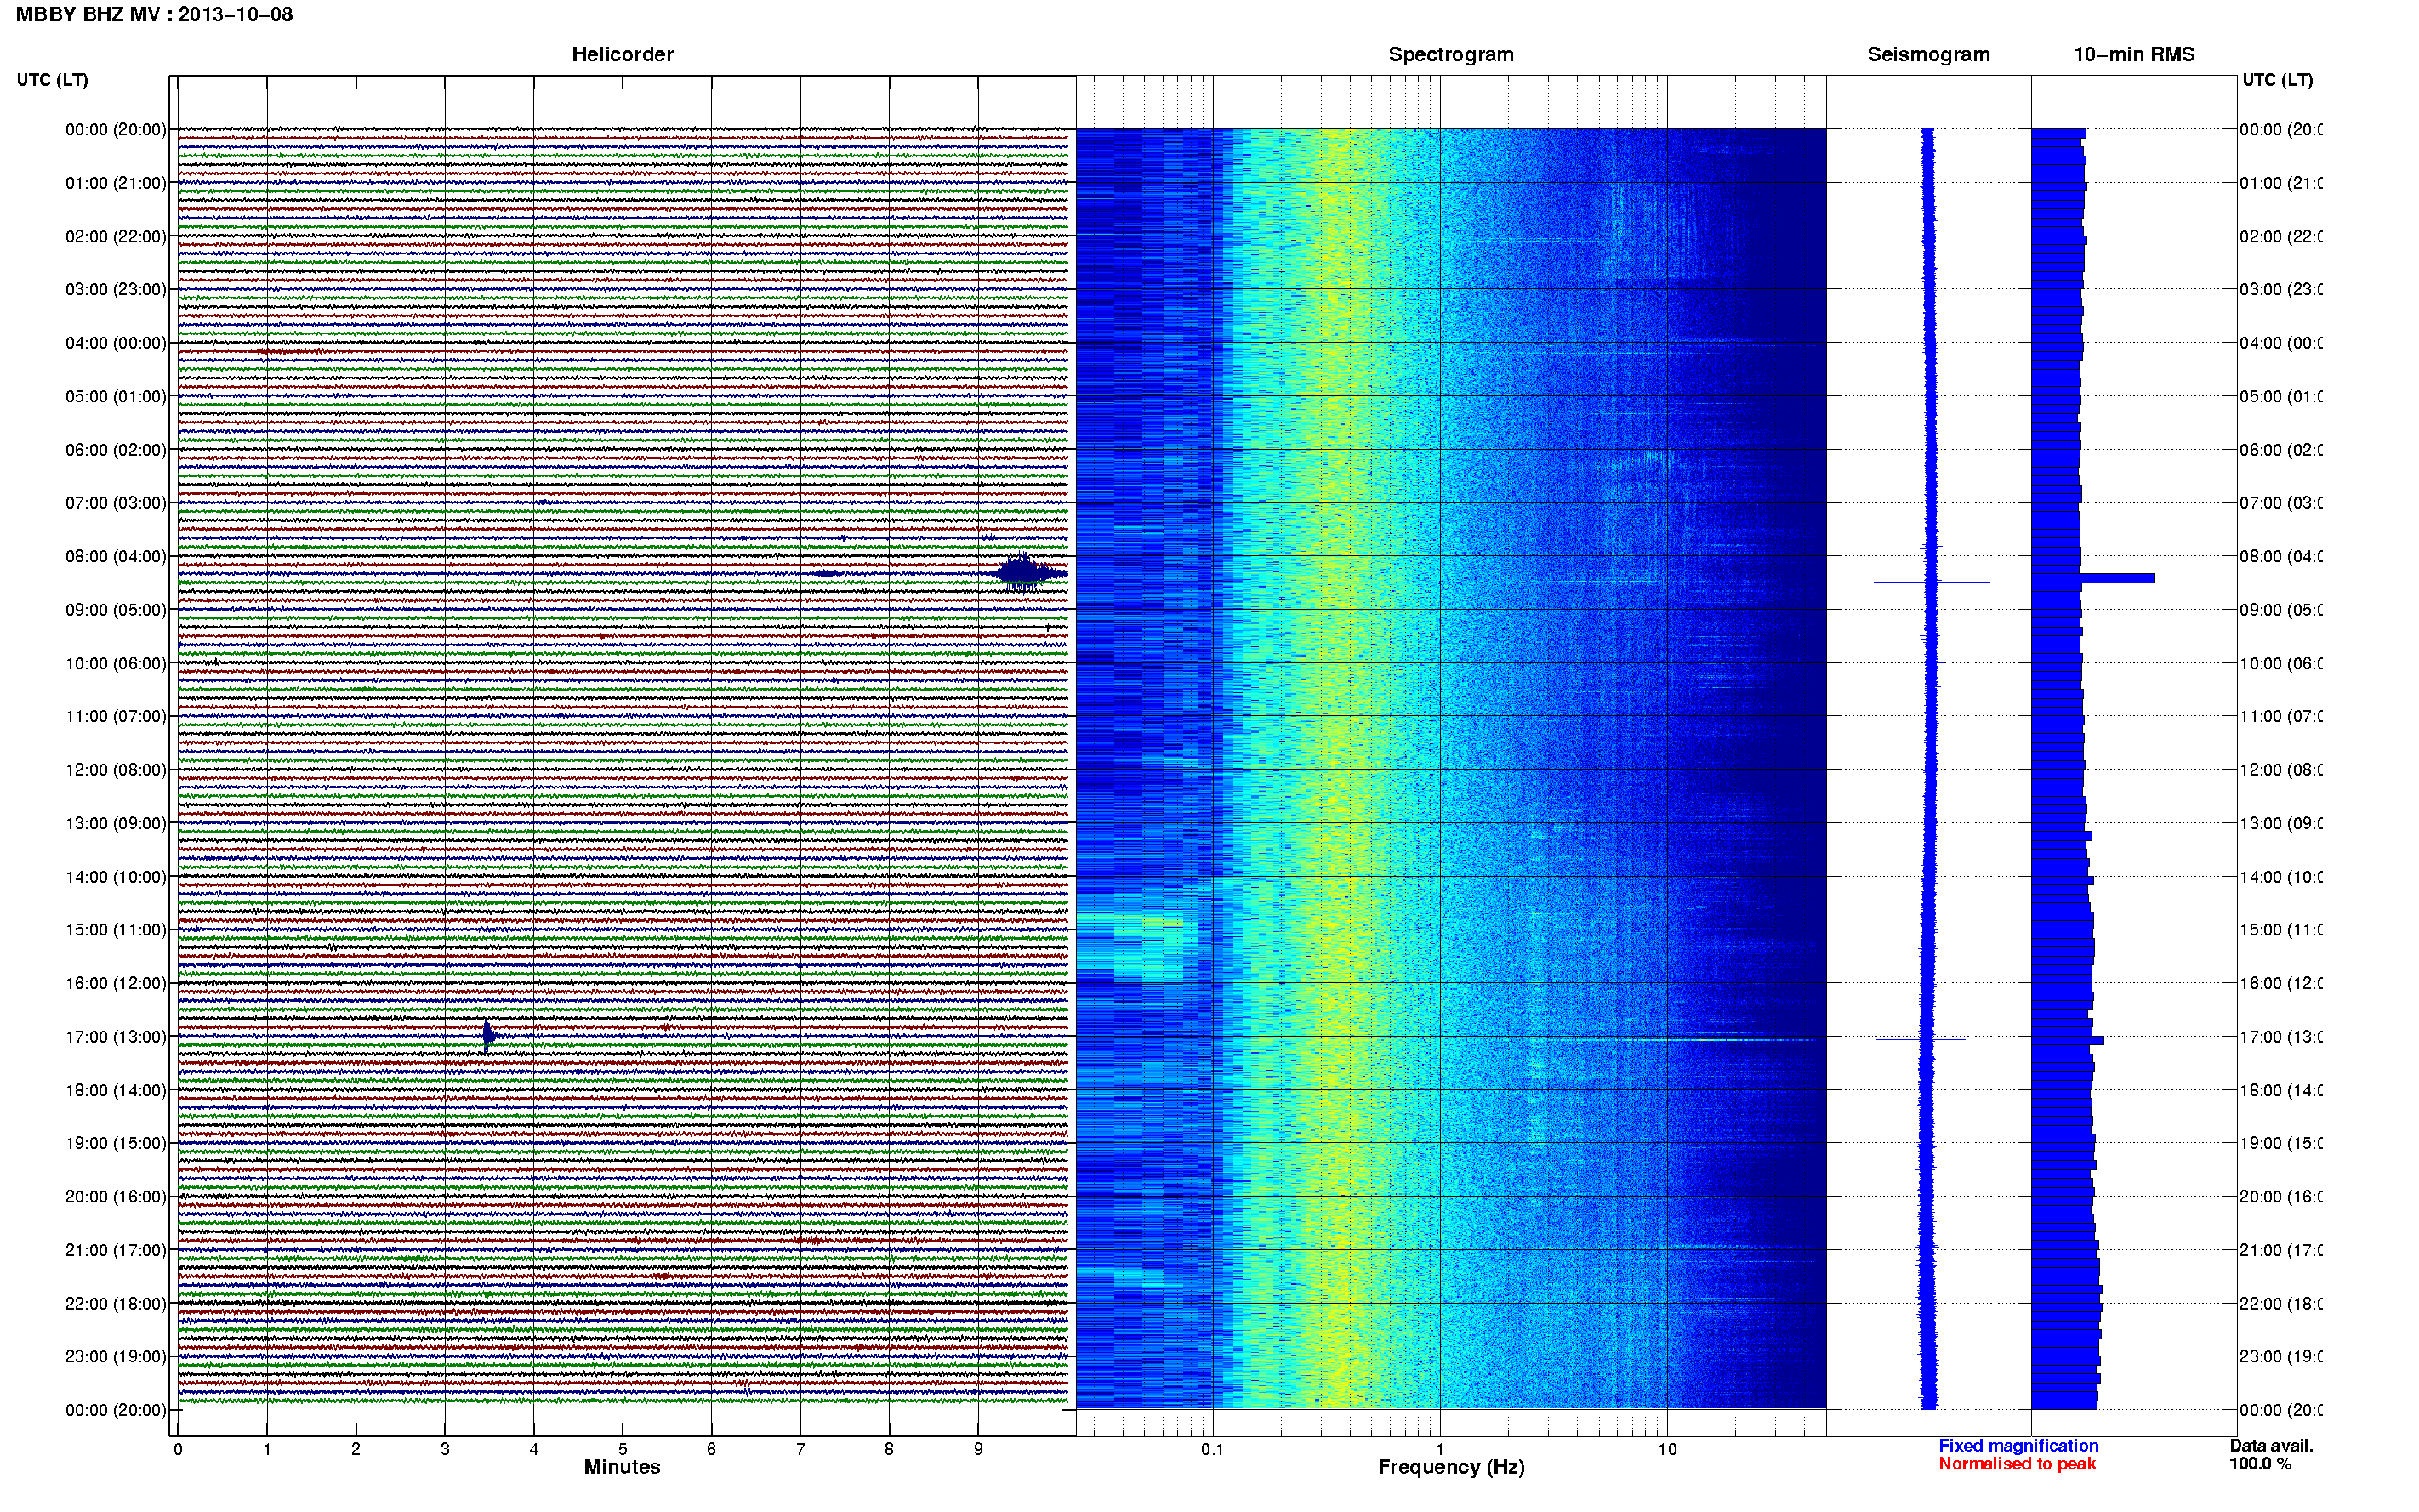This screenshot has height=1512, width=2419.
Task: Click the left-axis 08:00 (04:00) label
Action: pos(116,556)
